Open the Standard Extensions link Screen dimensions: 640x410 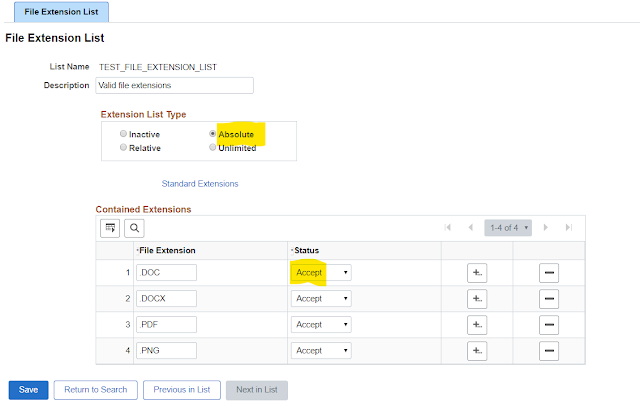tap(200, 184)
